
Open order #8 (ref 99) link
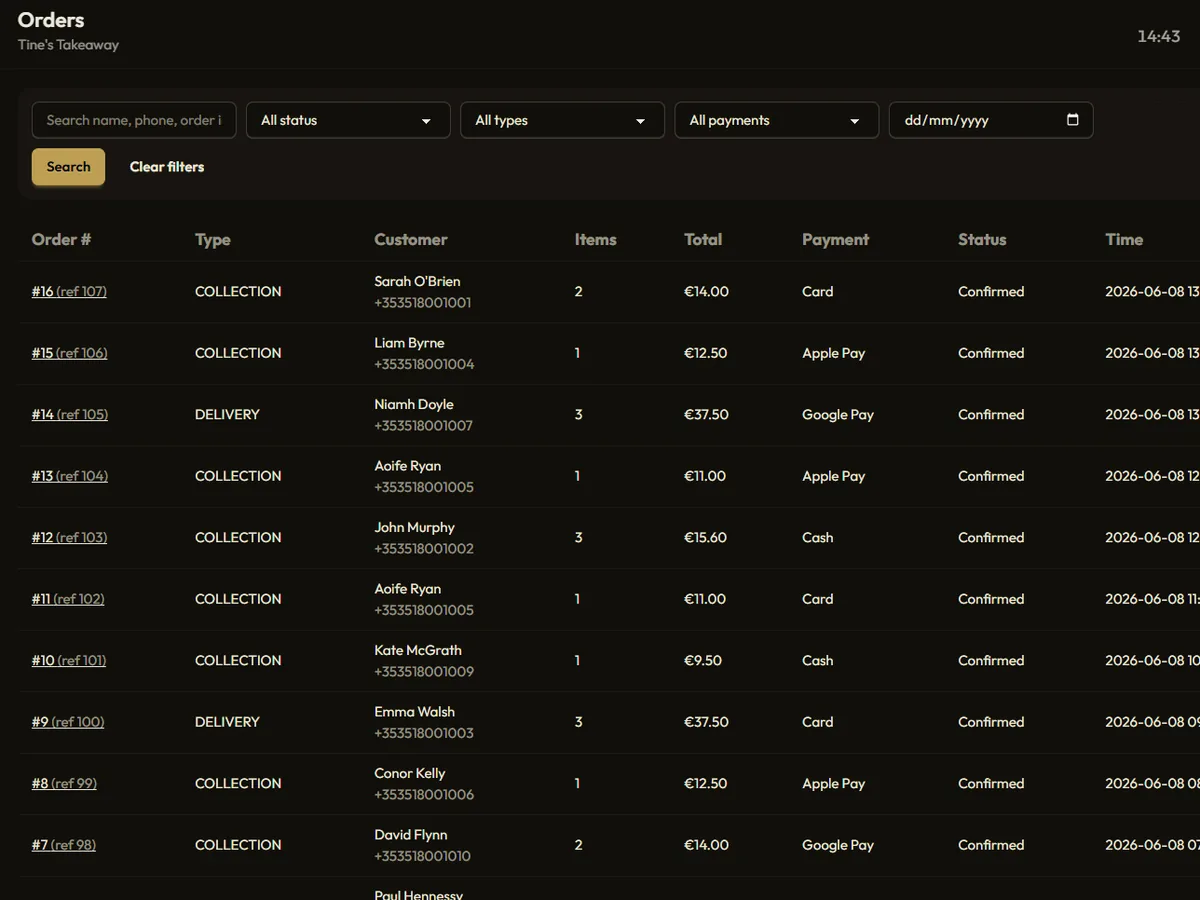click(64, 784)
